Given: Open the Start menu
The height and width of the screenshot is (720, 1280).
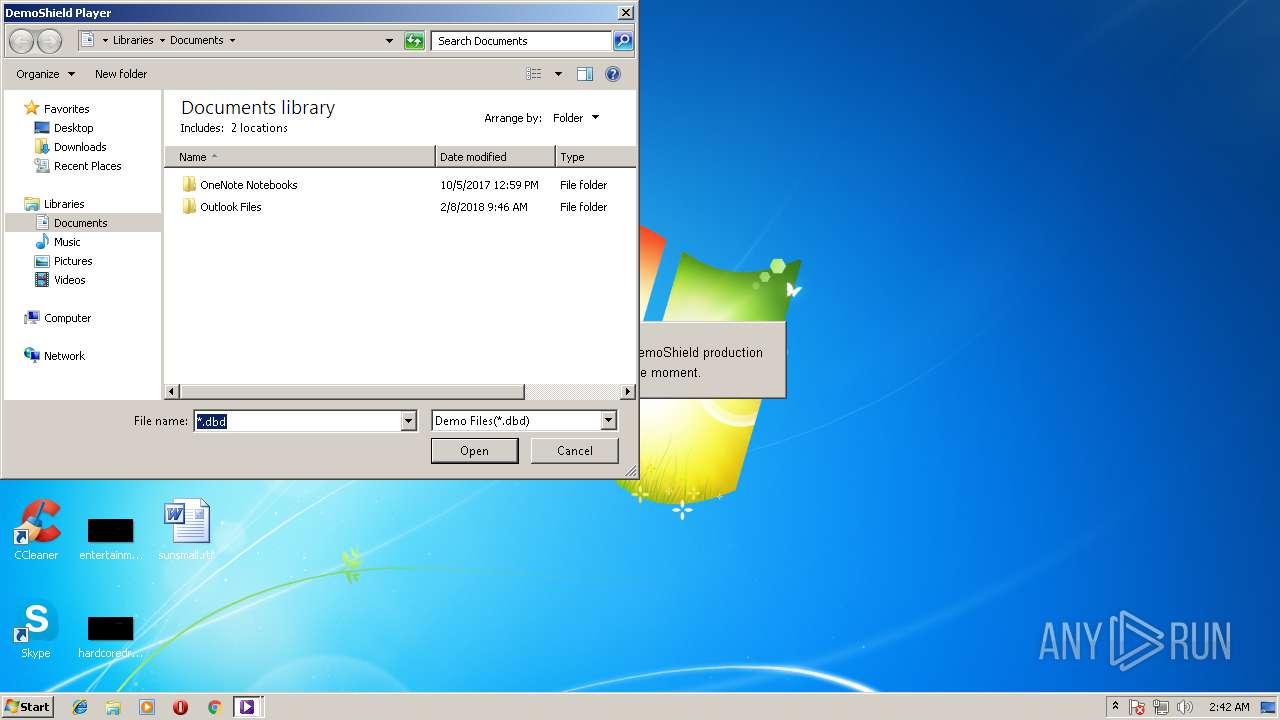Looking at the screenshot, I should (x=27, y=707).
